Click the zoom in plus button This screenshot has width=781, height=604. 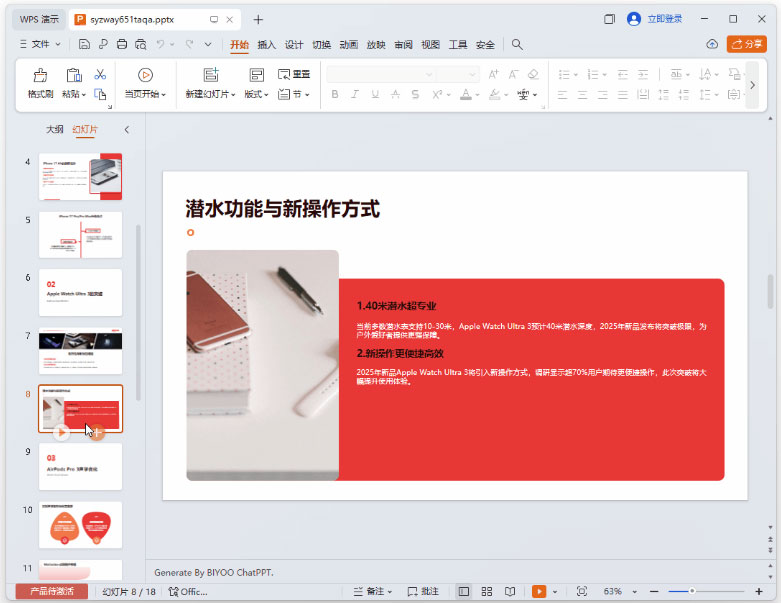point(759,592)
